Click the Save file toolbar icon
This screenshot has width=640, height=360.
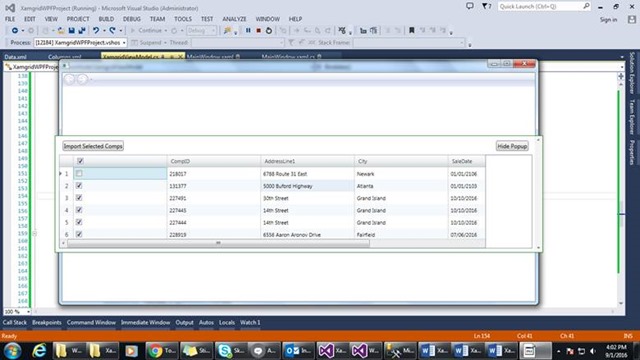pos(71,31)
